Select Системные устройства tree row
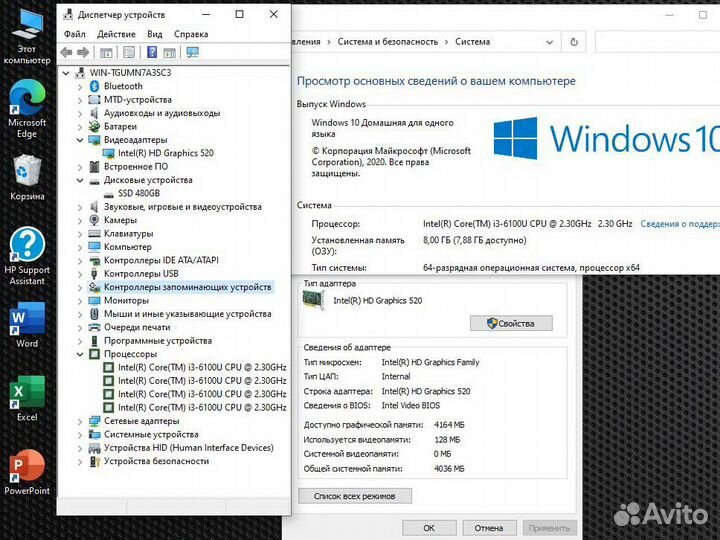The image size is (720, 540). [151, 434]
